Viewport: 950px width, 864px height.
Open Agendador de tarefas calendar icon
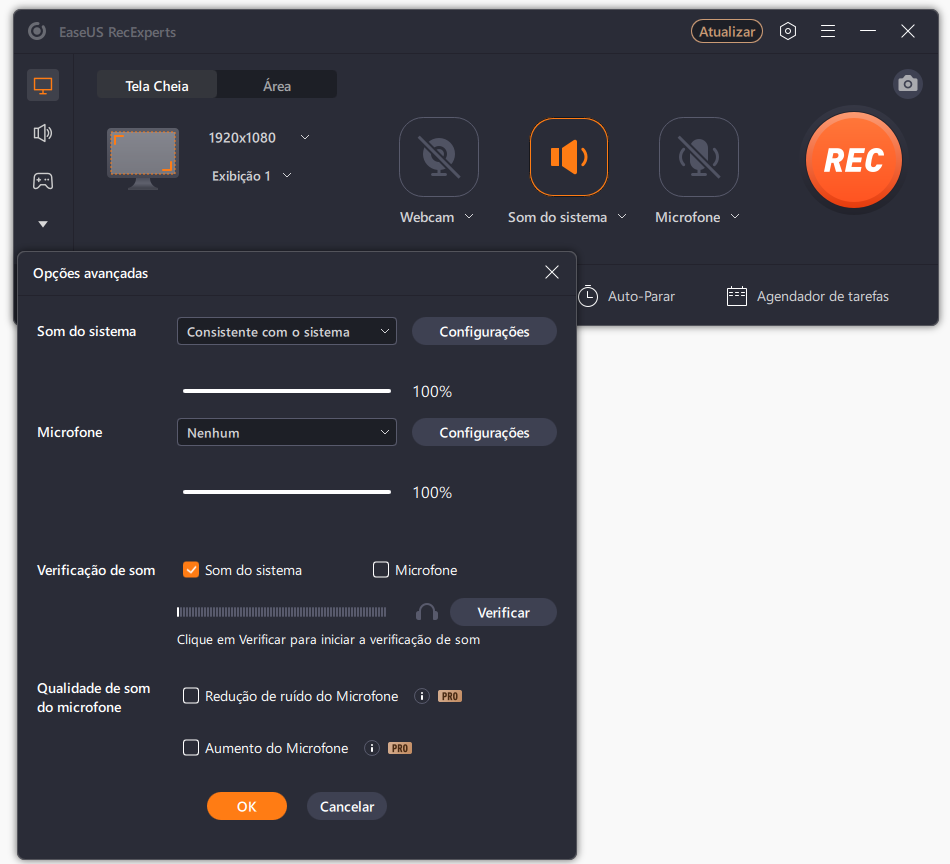(x=737, y=296)
